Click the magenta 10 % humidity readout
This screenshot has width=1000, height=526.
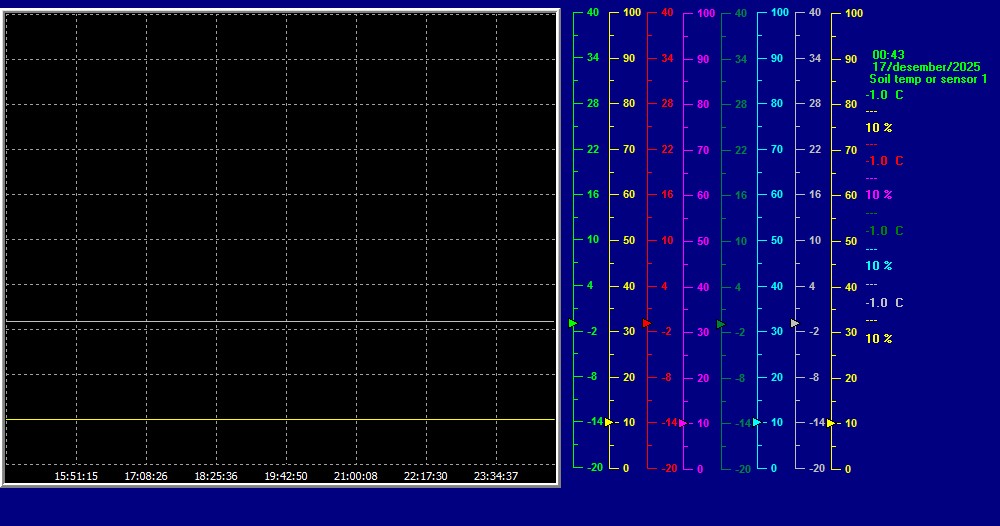(879, 195)
